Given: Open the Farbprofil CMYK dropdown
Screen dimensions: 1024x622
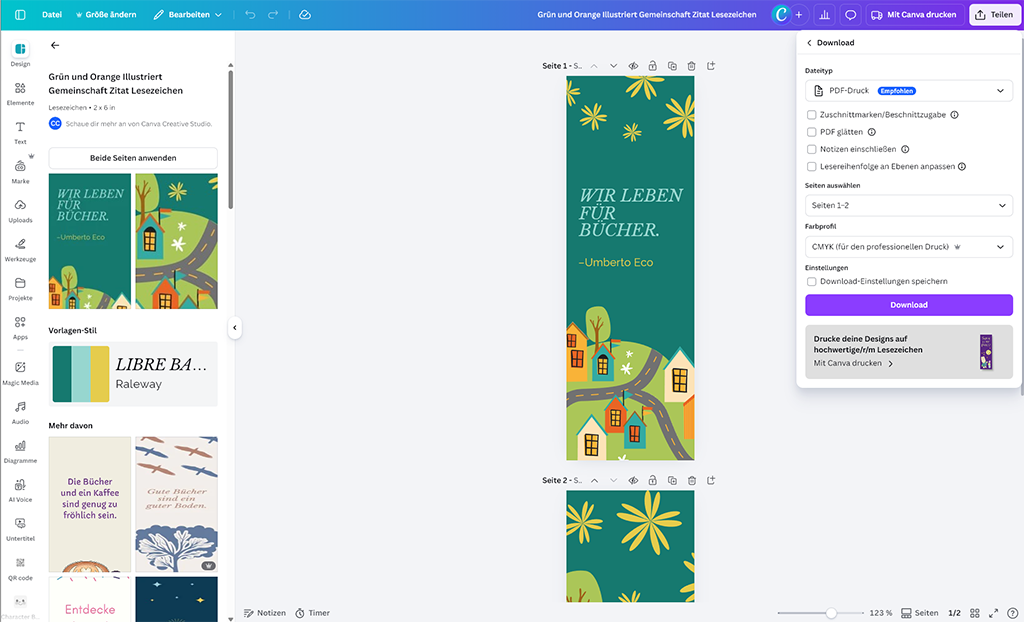Looking at the screenshot, I should [x=908, y=247].
